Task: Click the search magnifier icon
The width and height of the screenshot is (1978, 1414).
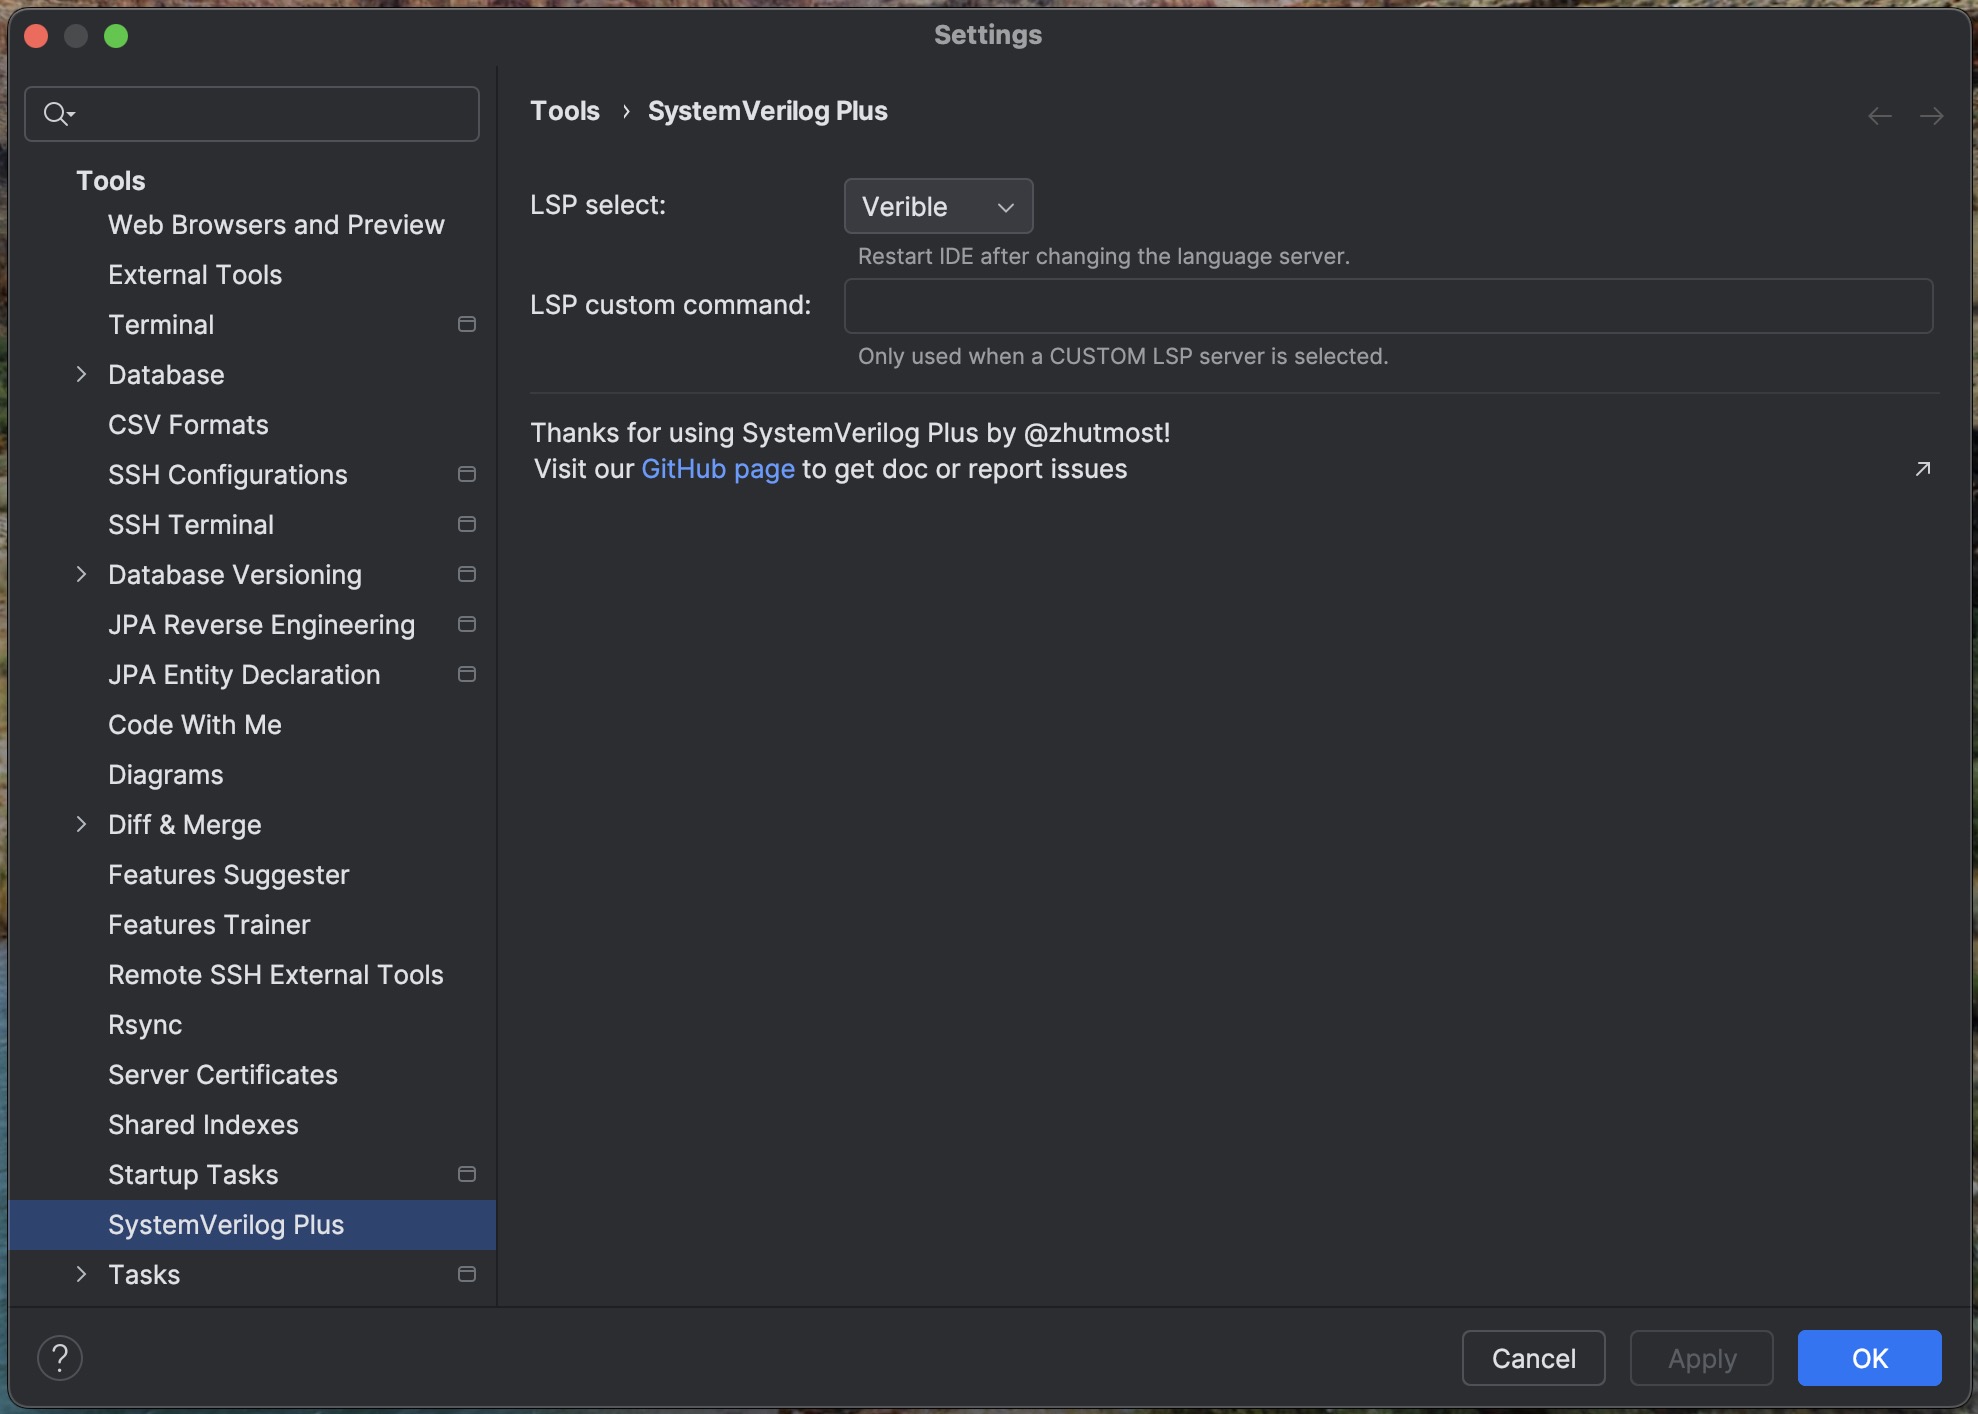Action: 57,114
